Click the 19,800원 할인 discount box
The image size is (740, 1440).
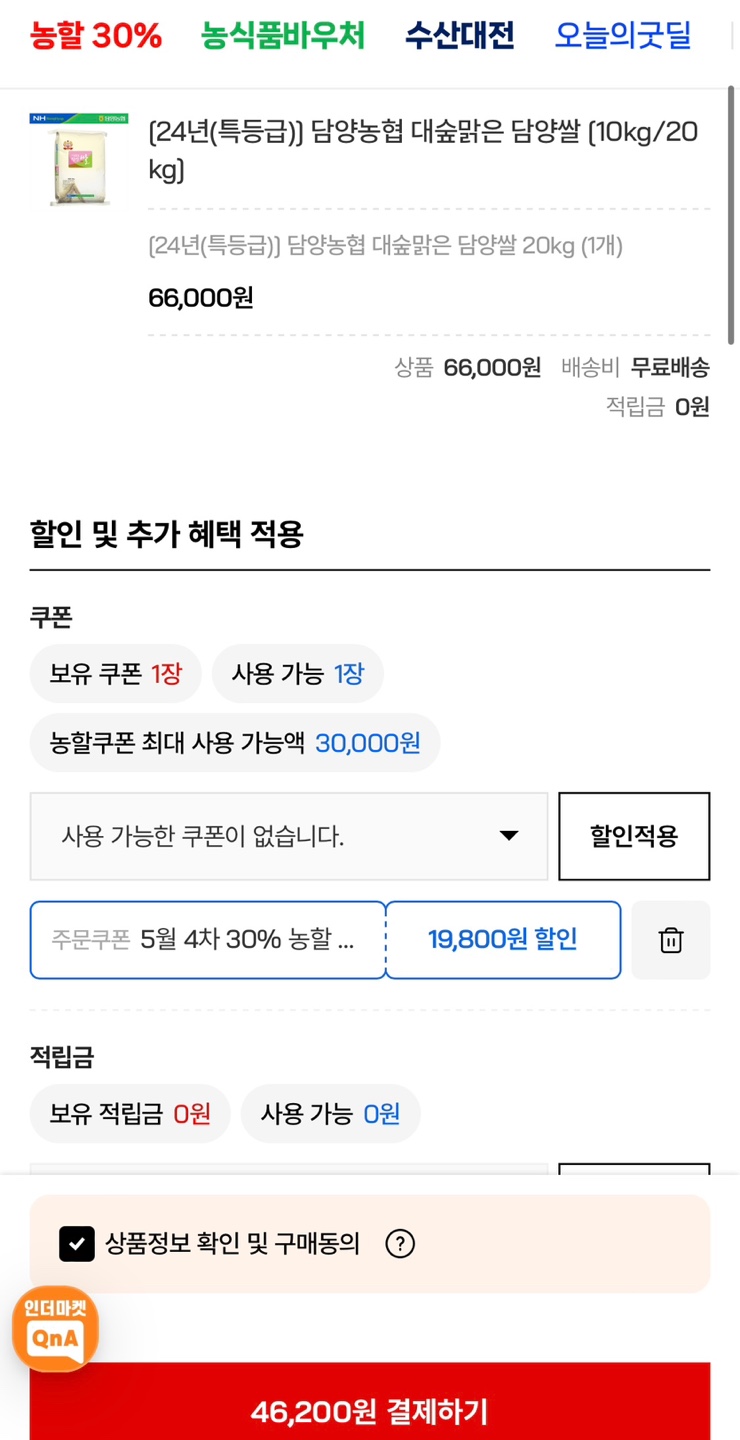pyautogui.click(x=503, y=940)
